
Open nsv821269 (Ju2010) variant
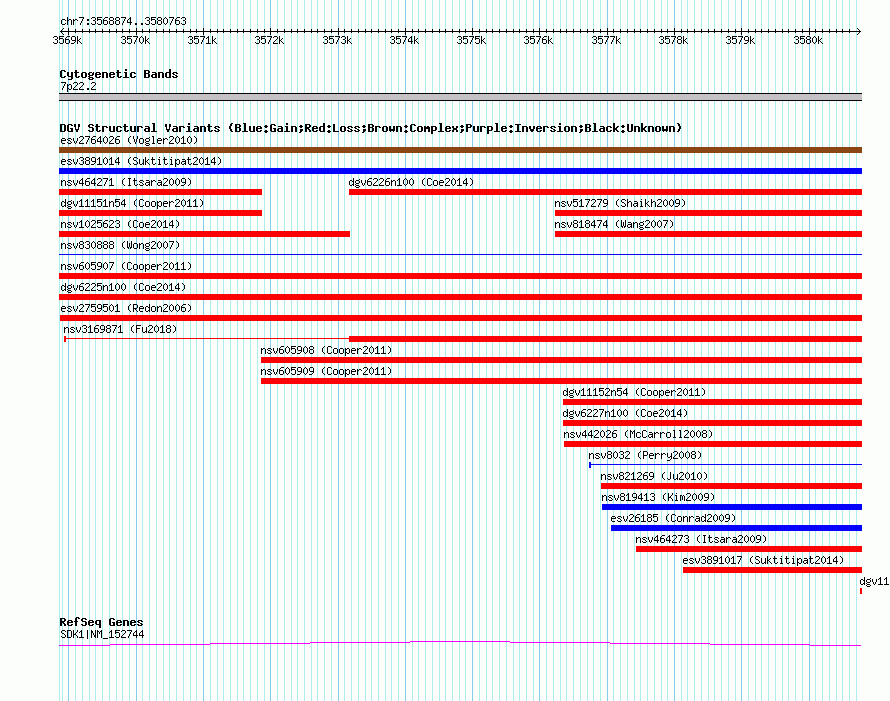[x=654, y=476]
